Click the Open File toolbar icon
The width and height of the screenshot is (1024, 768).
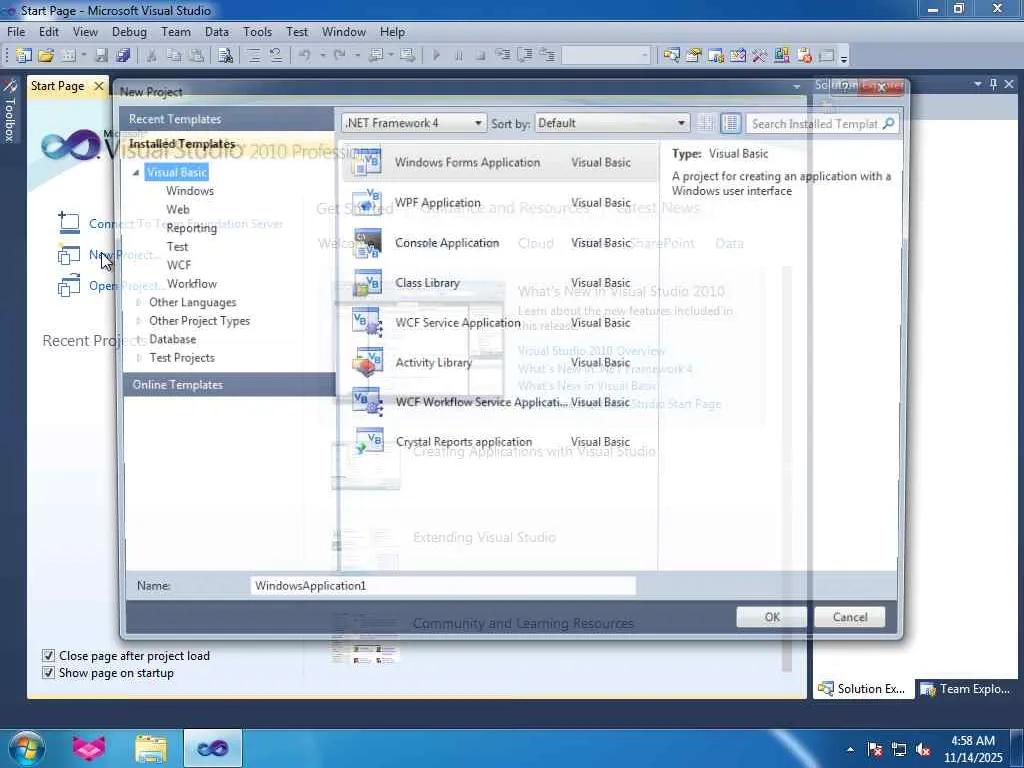tap(46, 56)
